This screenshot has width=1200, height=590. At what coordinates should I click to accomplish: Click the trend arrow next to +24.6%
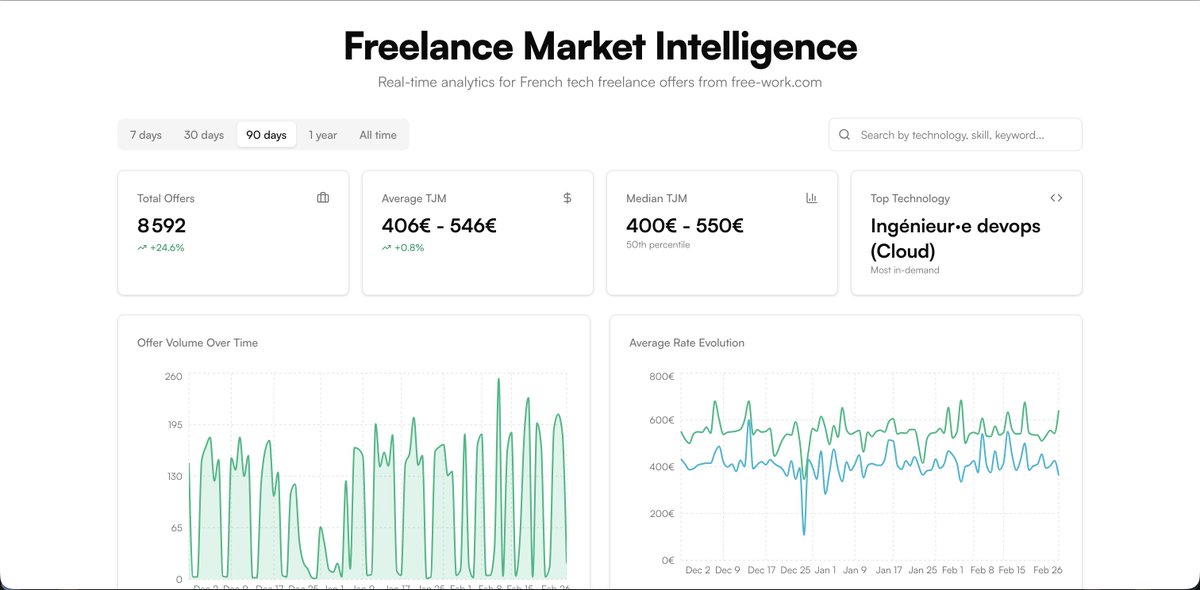[x=142, y=247]
